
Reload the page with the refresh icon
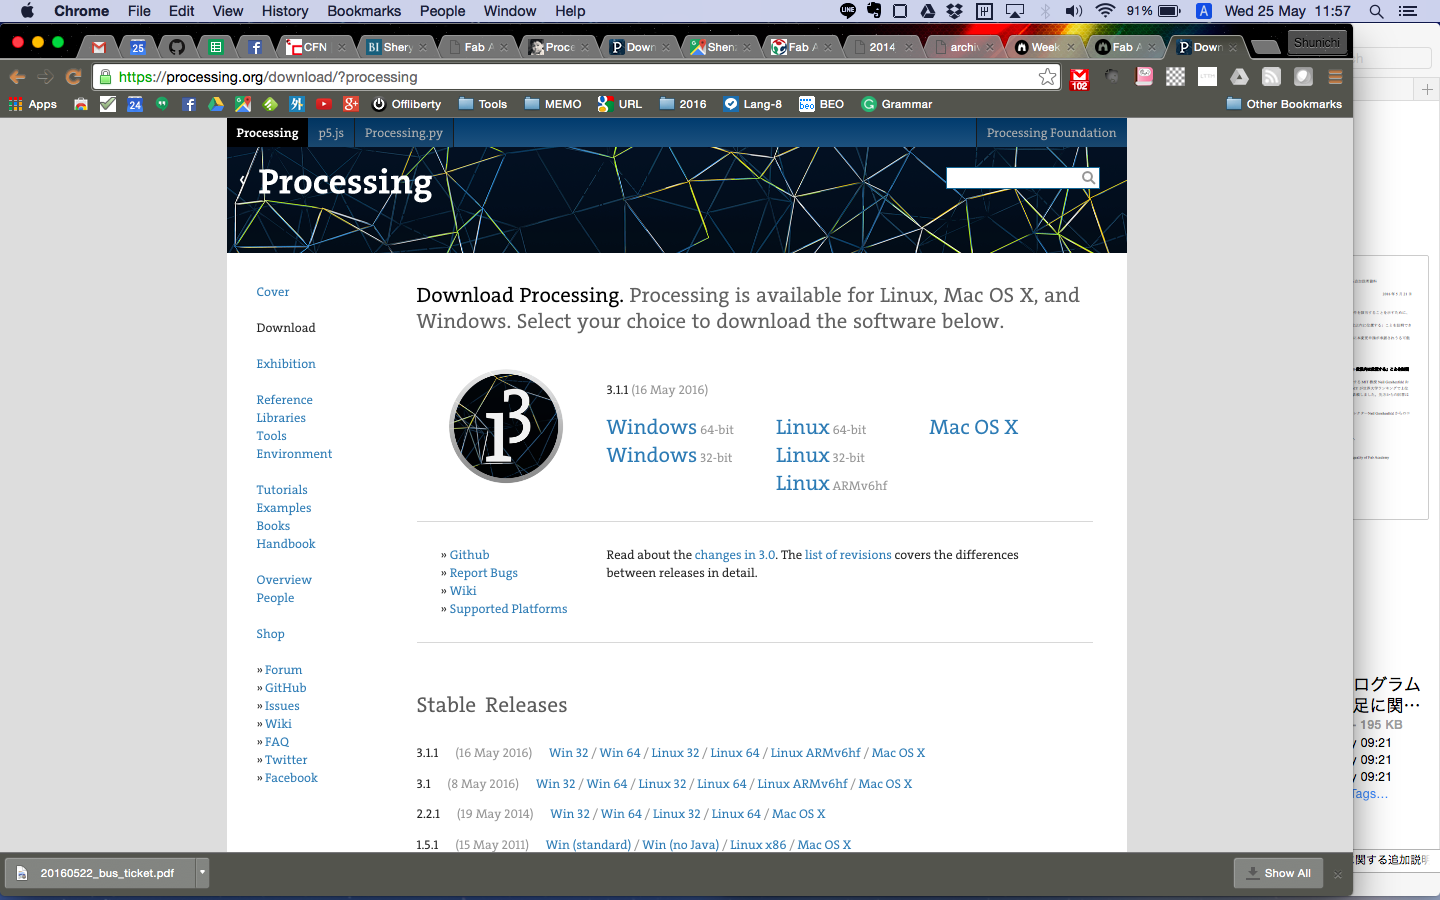click(x=73, y=77)
